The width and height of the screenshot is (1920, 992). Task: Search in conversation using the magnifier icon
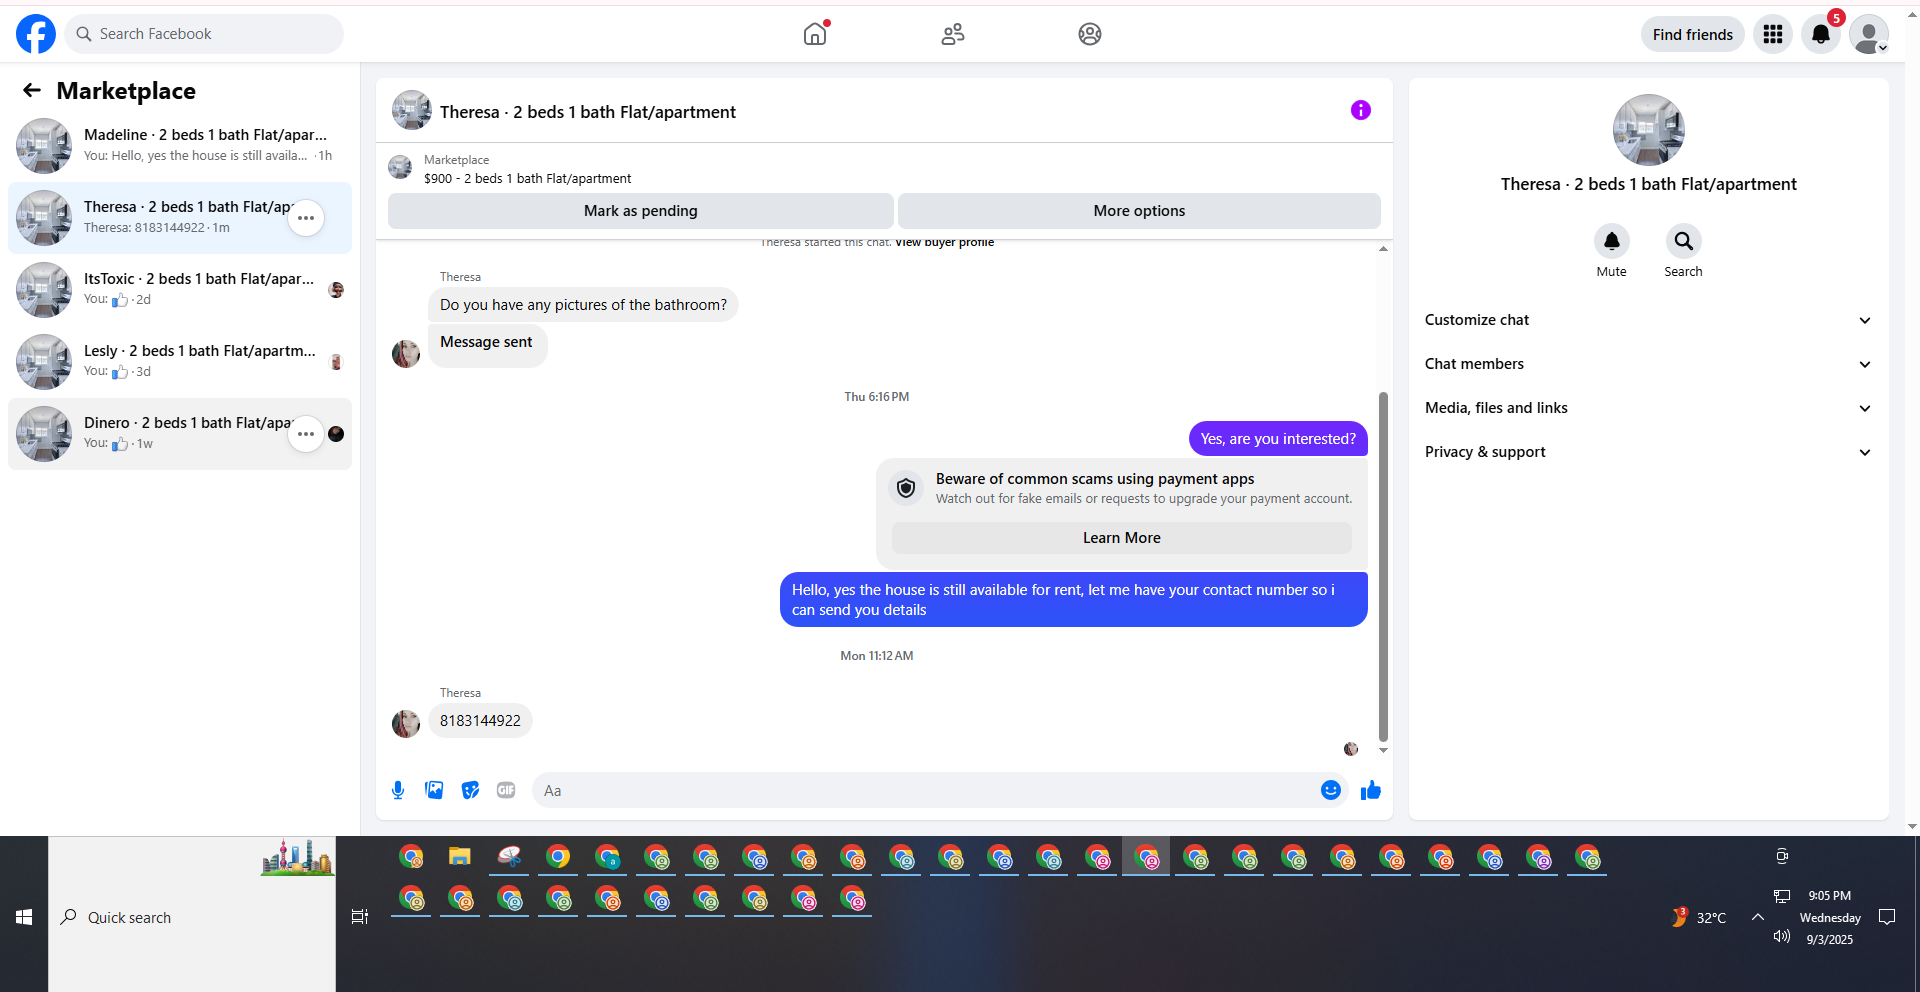coord(1684,241)
